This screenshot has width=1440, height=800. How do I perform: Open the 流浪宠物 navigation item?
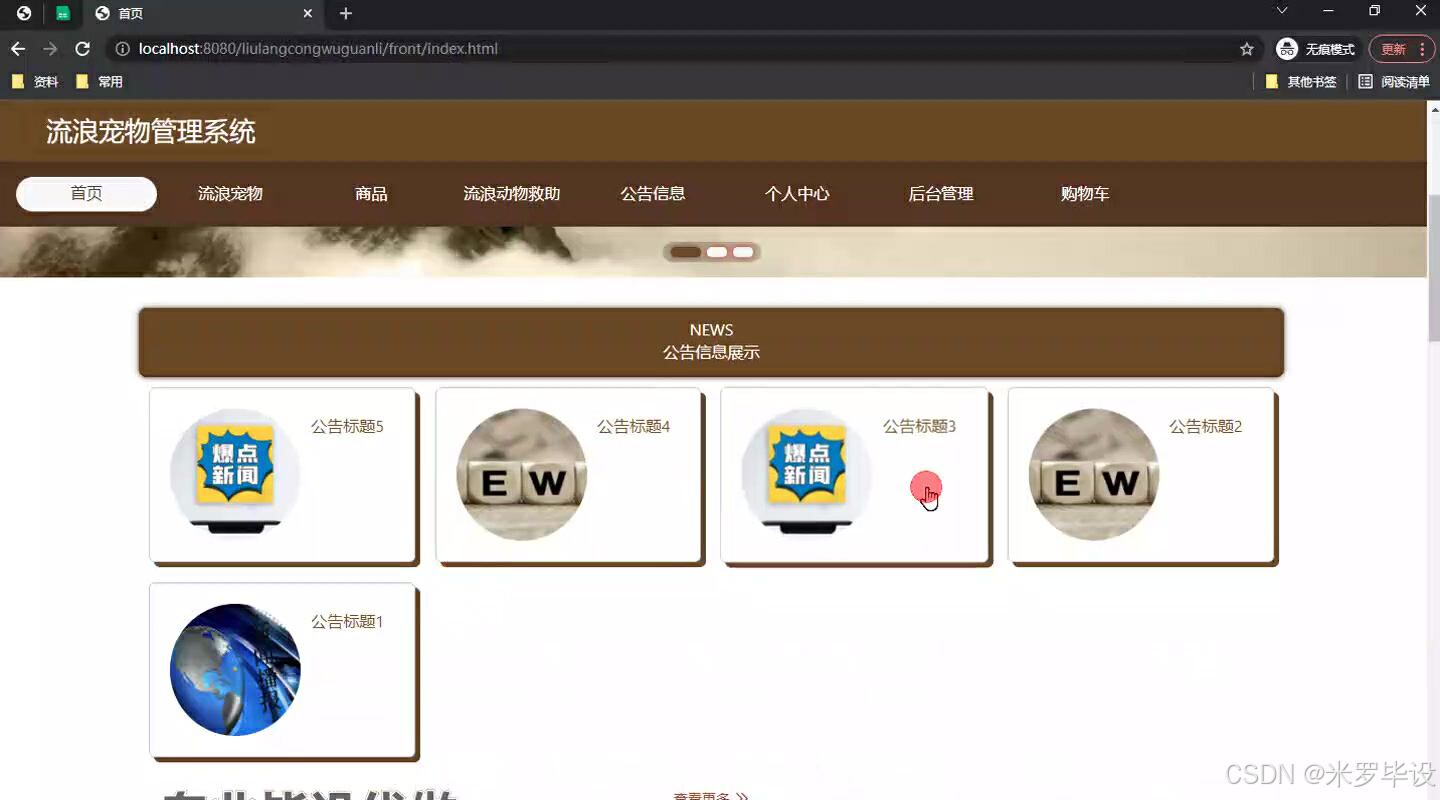230,194
